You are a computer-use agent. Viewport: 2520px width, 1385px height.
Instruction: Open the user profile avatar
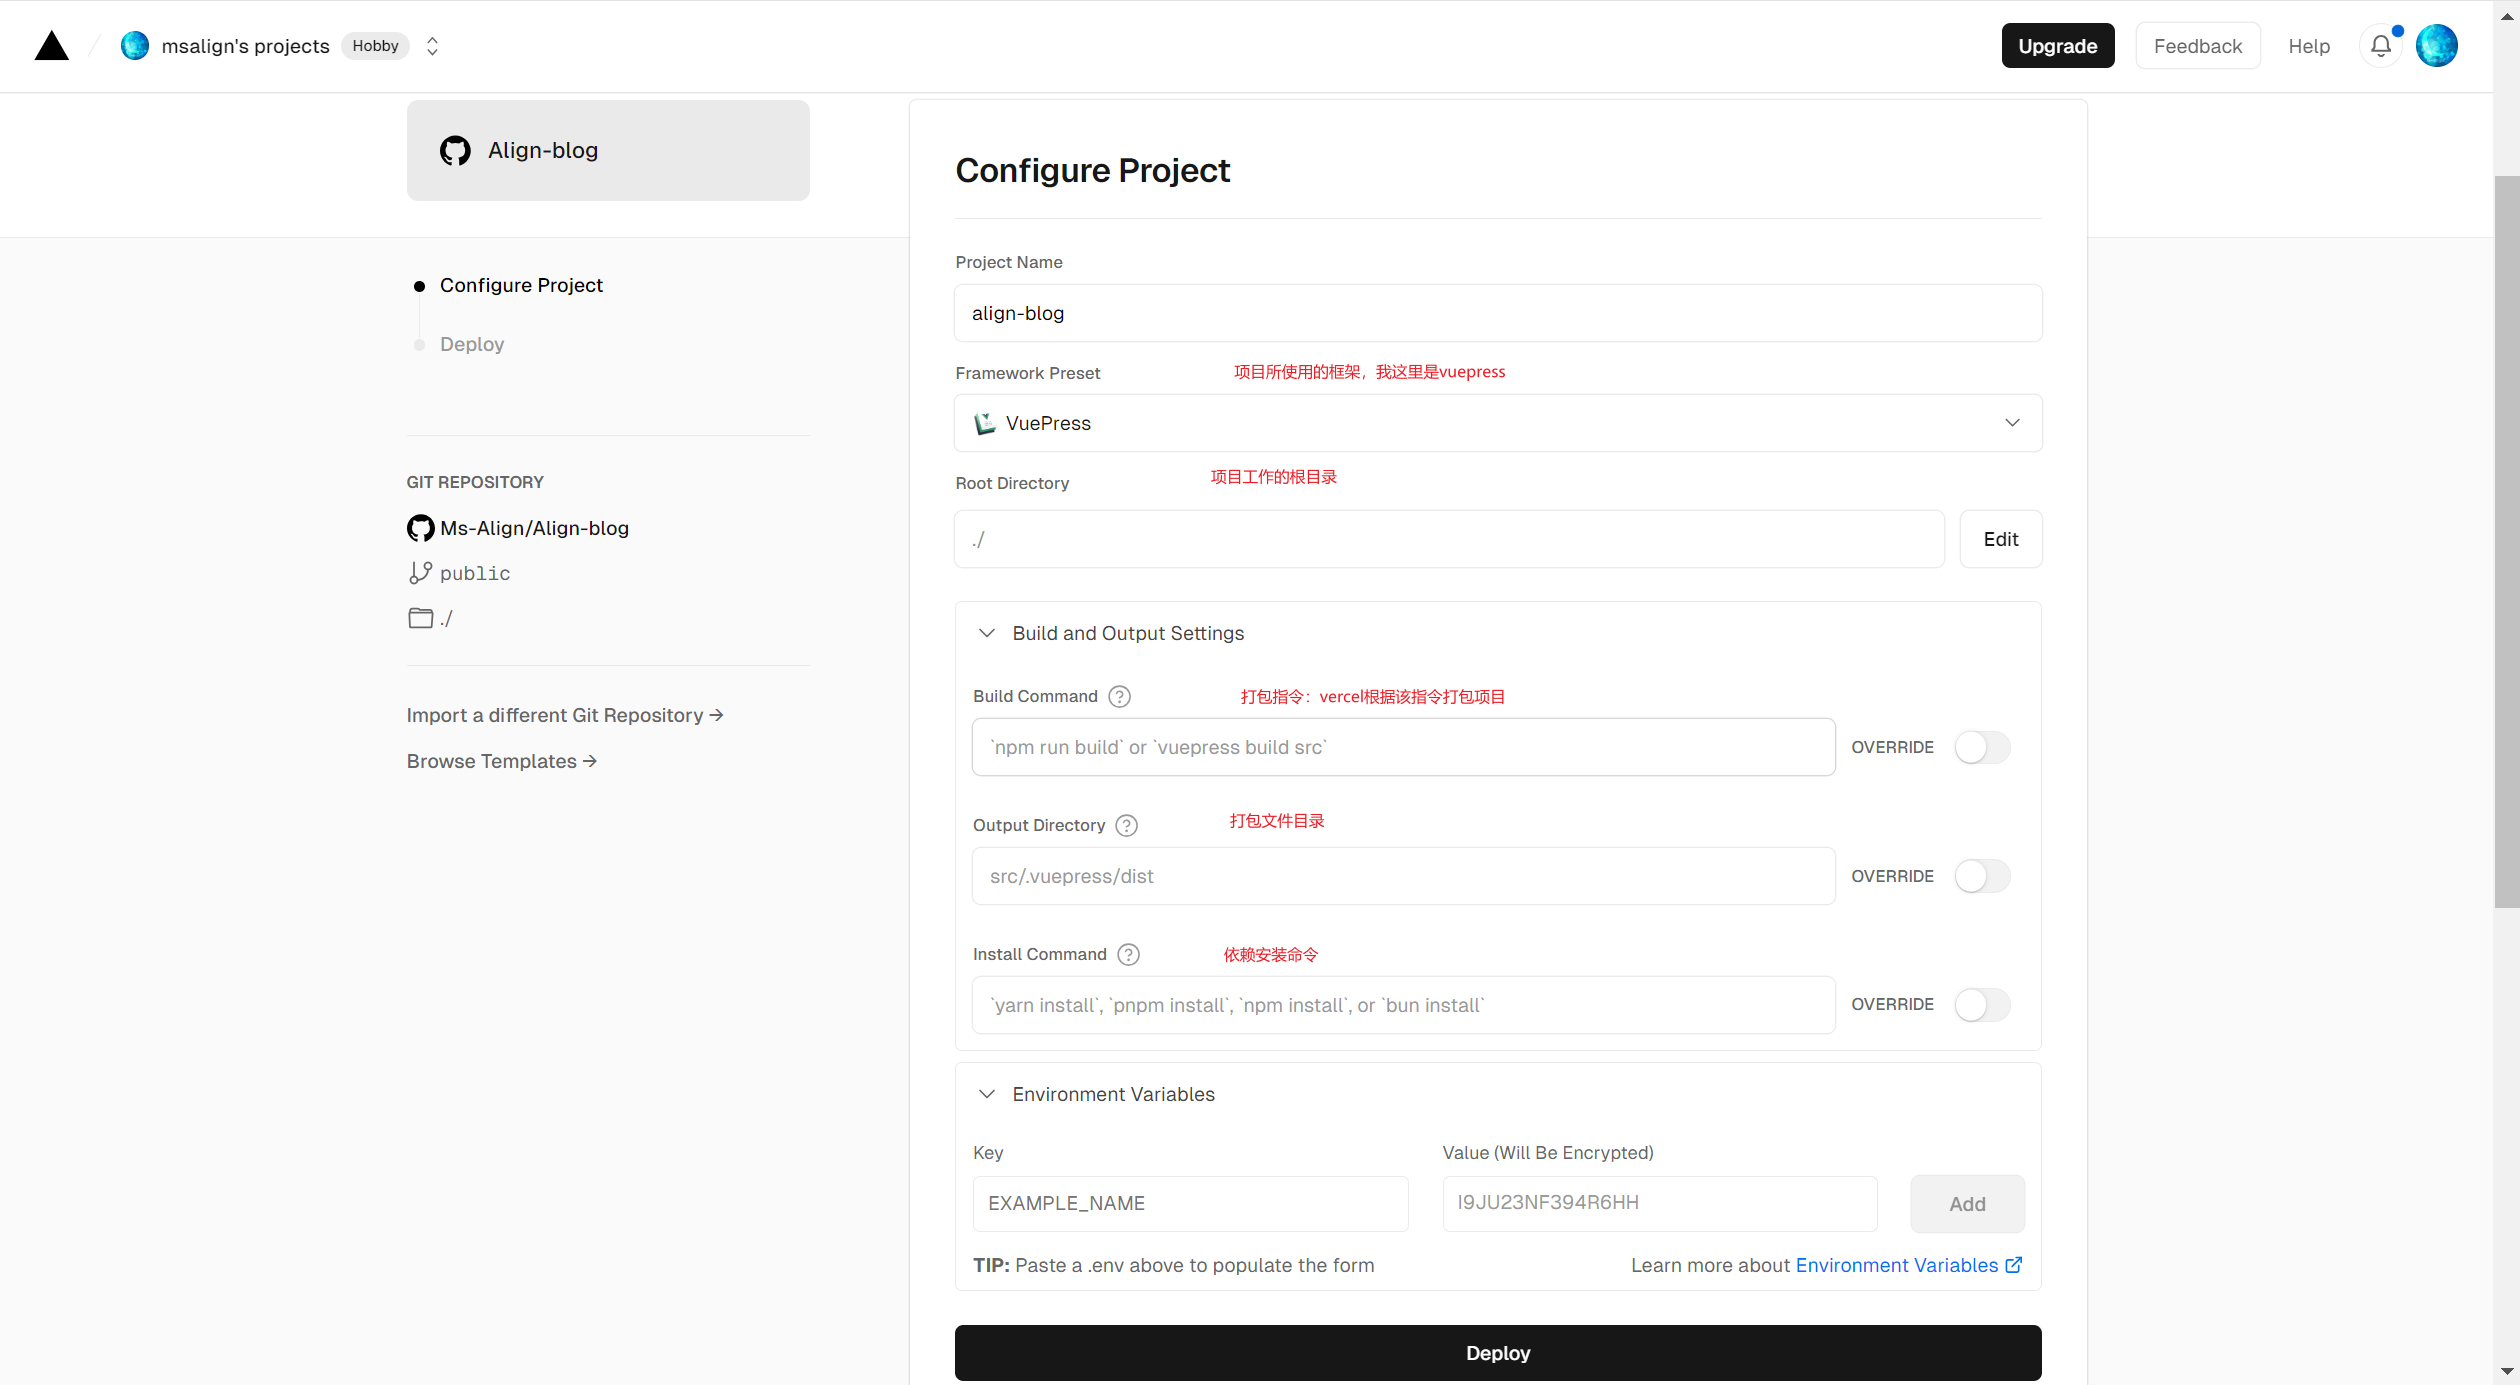pos(2437,46)
